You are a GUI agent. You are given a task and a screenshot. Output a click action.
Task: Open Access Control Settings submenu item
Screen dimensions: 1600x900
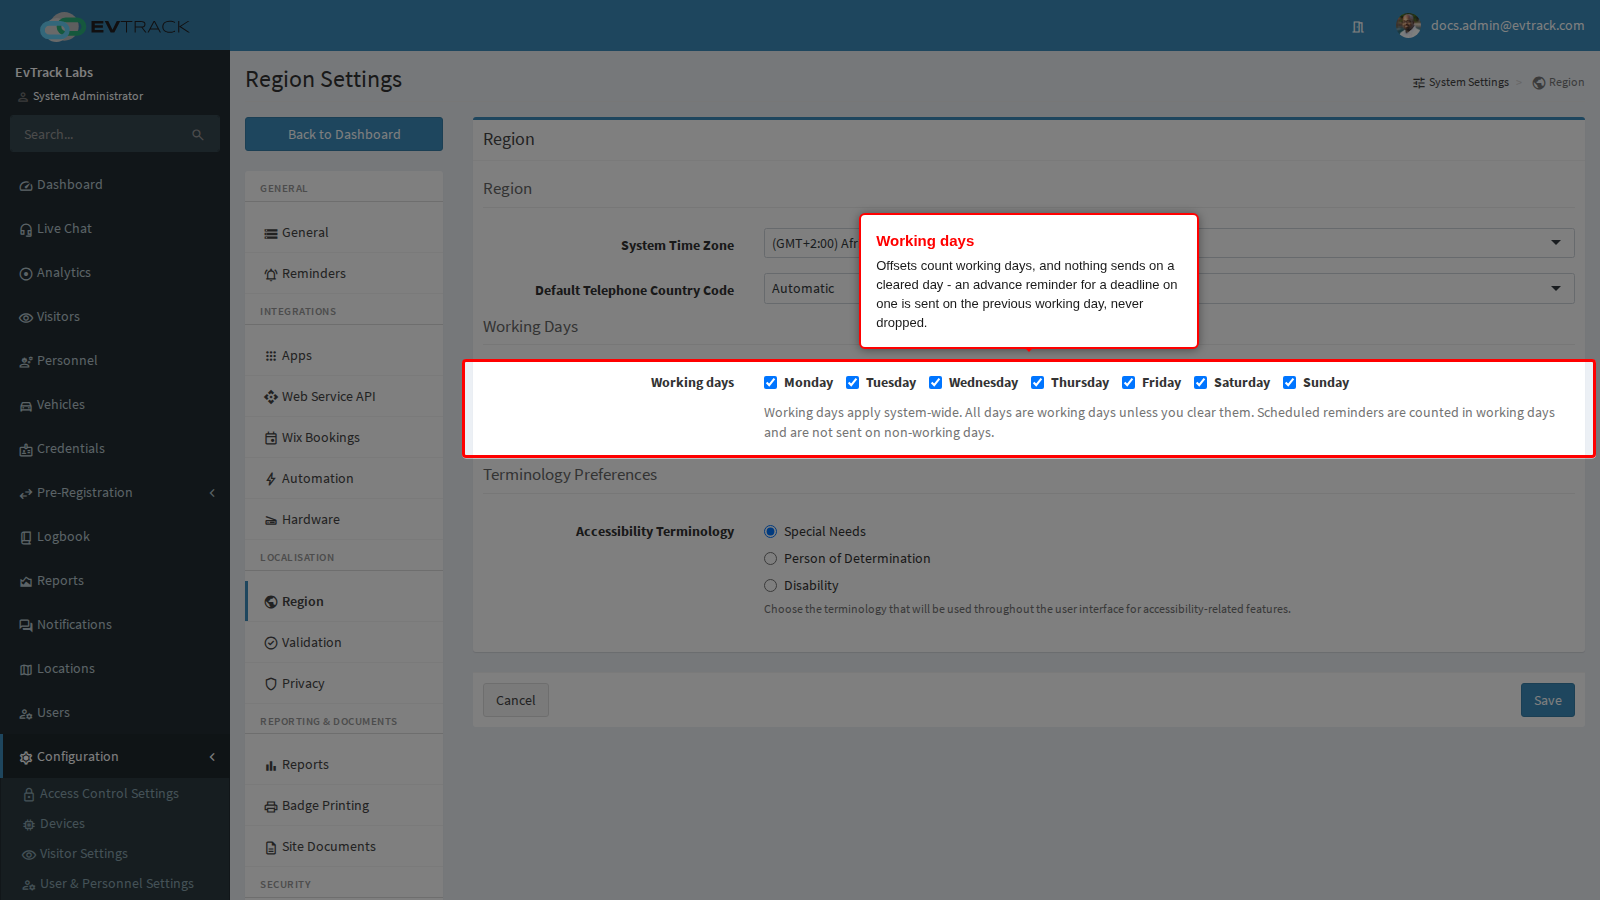109,793
